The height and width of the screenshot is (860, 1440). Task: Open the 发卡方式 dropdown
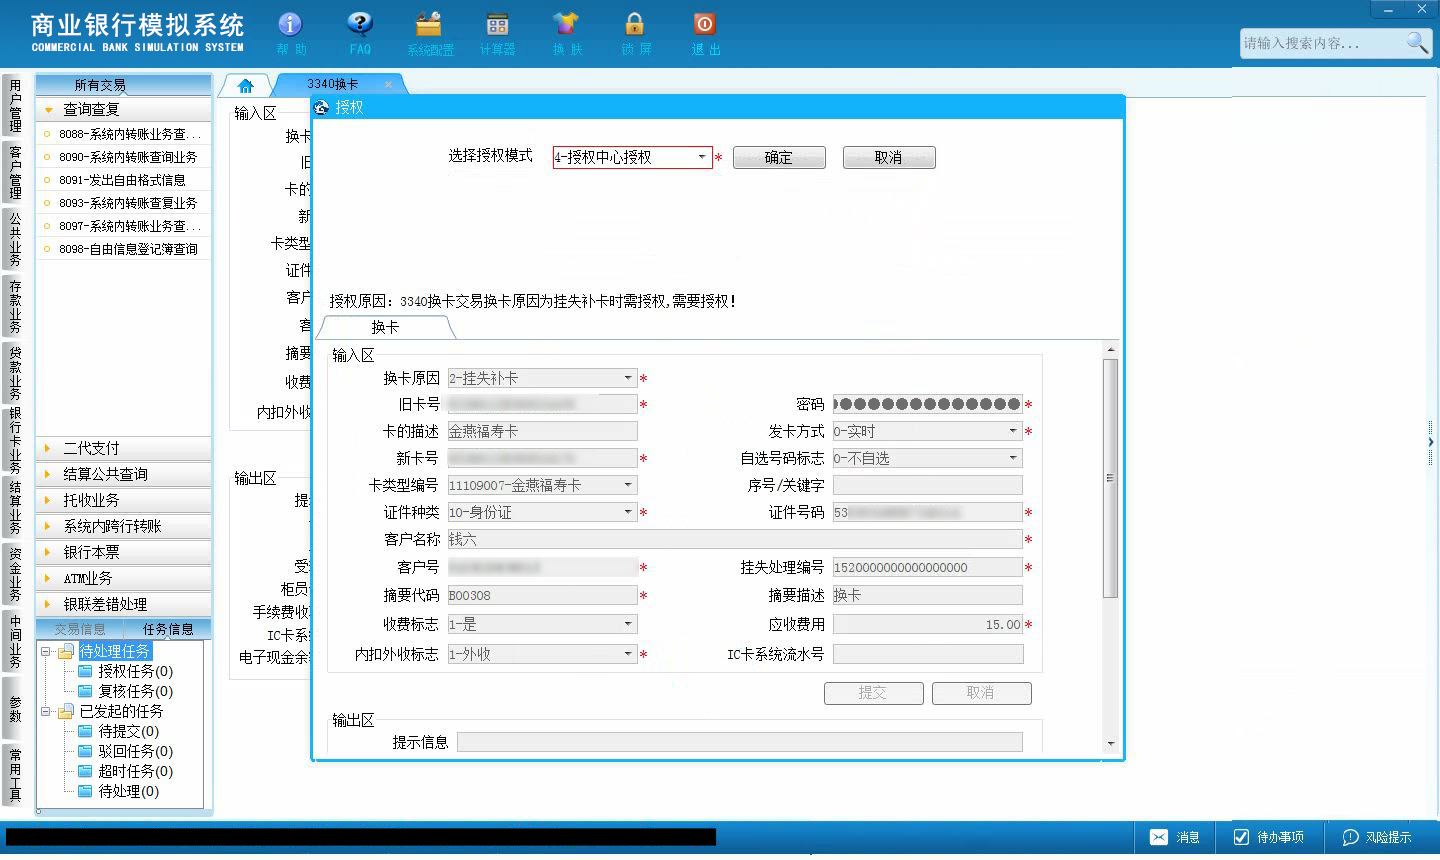[x=1013, y=431]
